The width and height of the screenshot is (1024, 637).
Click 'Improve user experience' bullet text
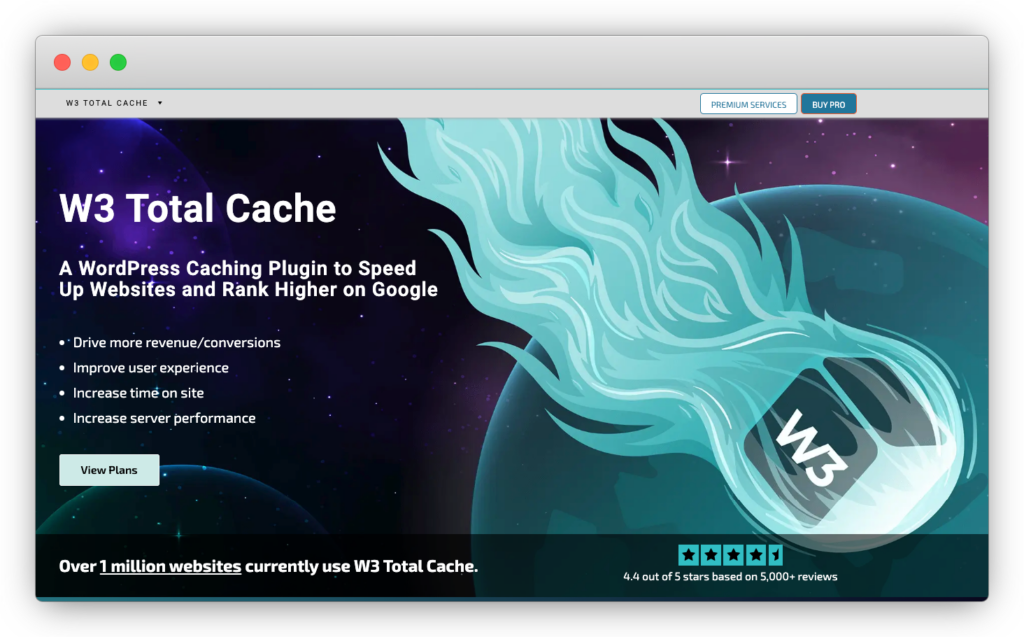click(151, 368)
